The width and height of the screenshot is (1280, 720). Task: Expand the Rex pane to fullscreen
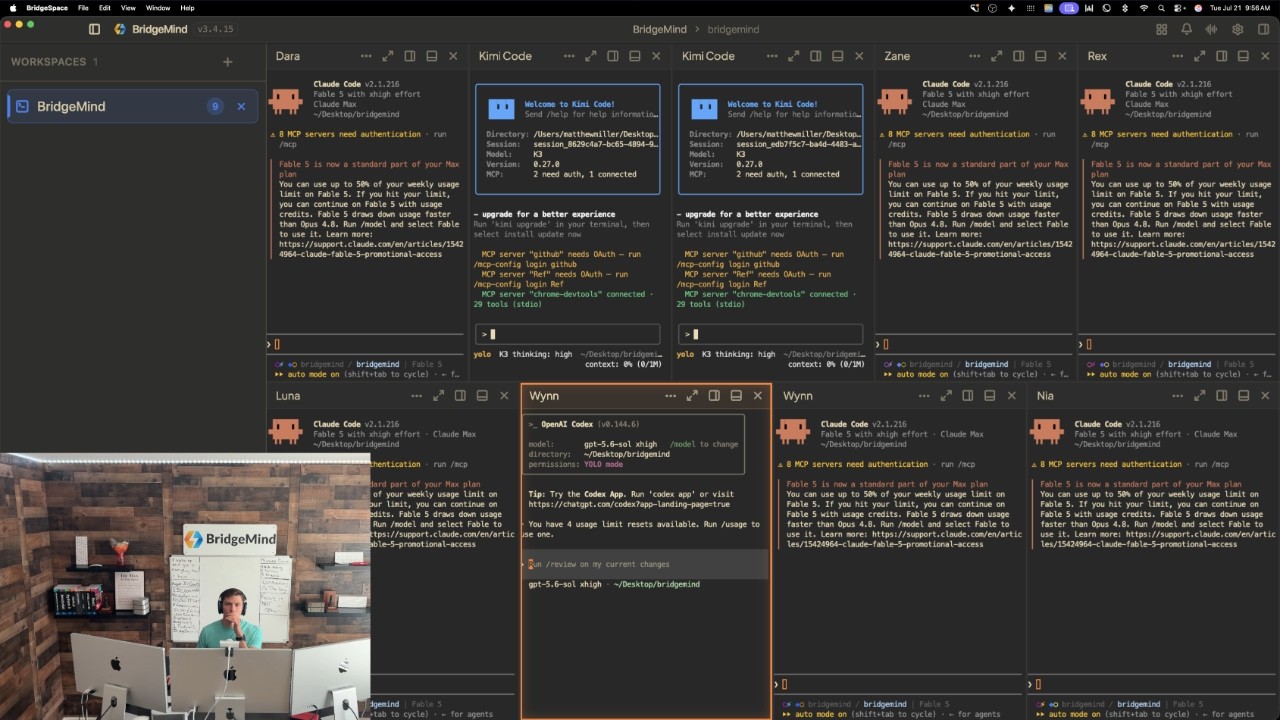click(1200, 56)
